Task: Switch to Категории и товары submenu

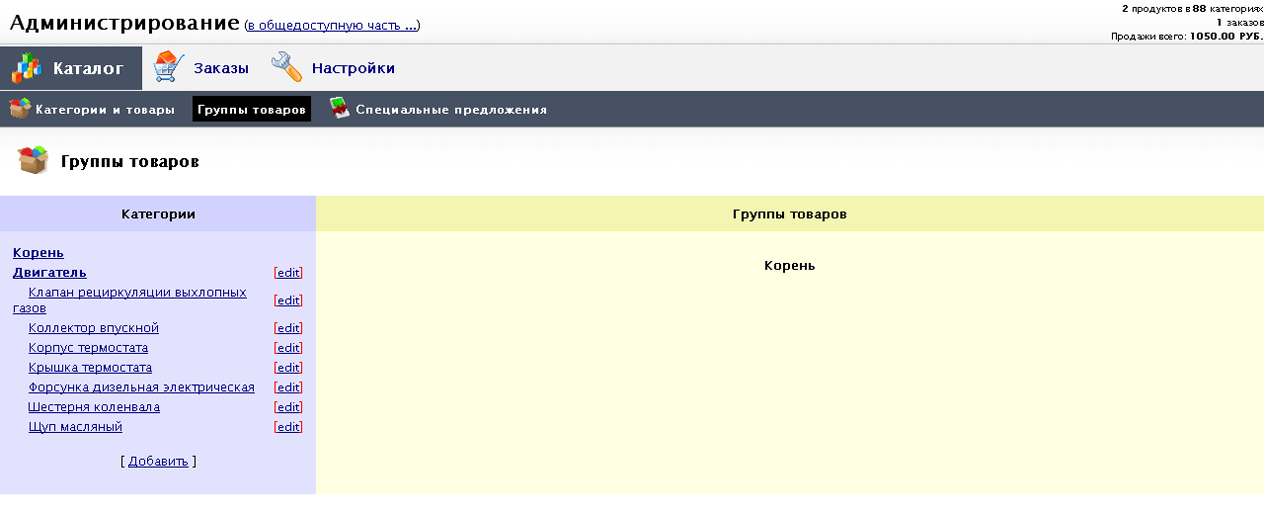Action: (x=105, y=109)
